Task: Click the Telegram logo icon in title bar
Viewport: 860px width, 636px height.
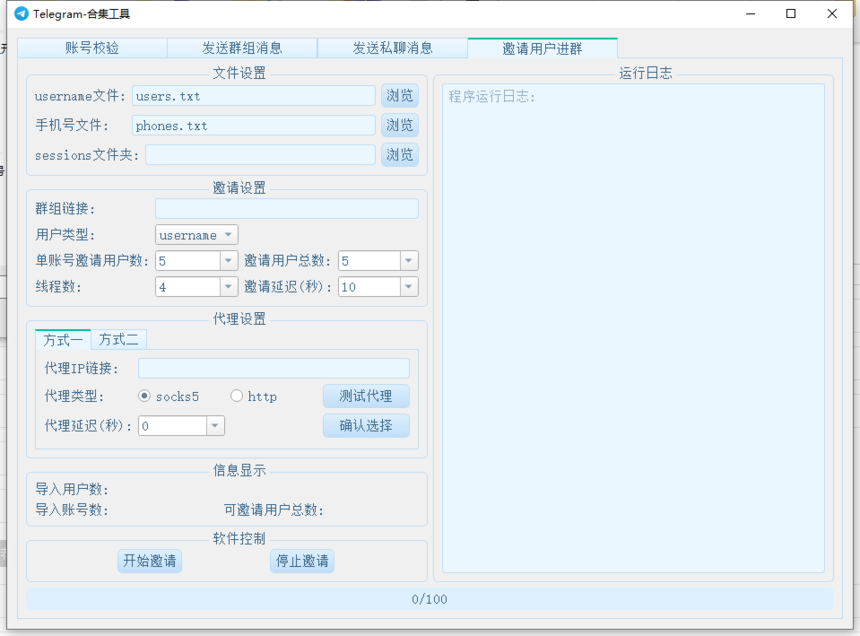Action: pos(21,14)
